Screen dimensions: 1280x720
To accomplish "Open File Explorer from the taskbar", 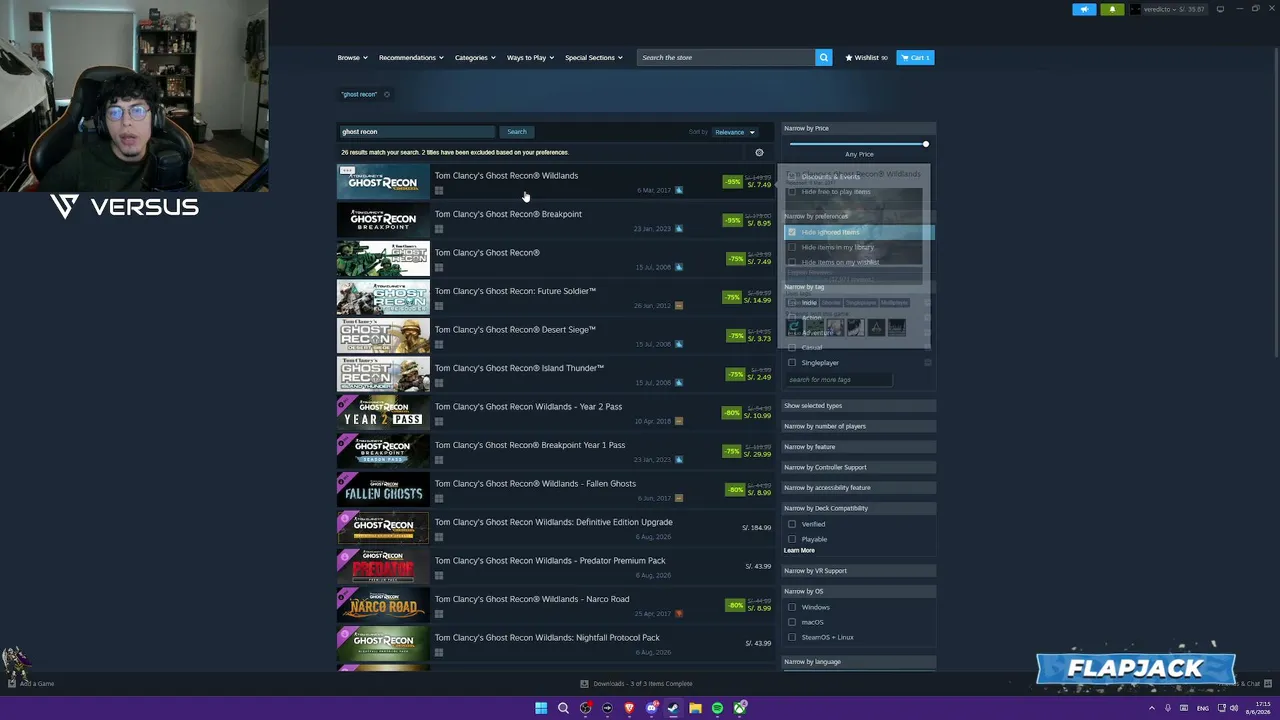I will pos(695,708).
